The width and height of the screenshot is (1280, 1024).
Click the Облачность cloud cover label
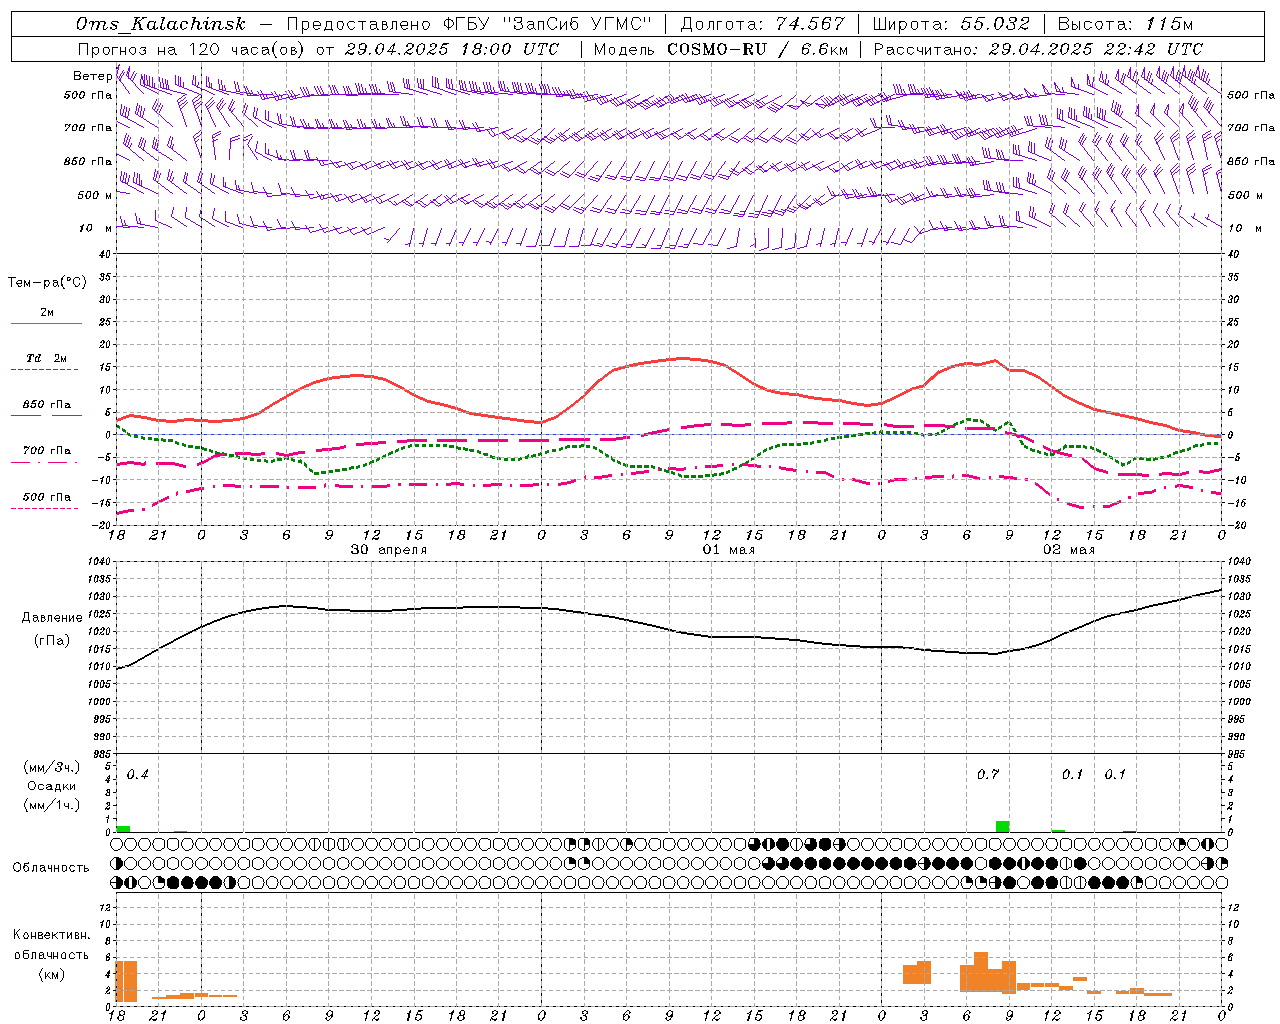[x=51, y=868]
